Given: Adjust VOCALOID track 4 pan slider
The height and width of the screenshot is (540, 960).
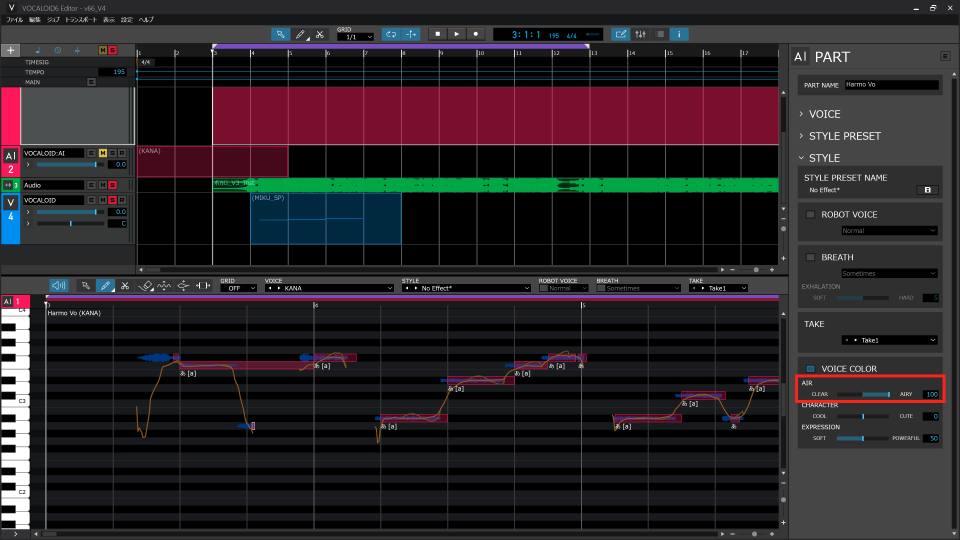Looking at the screenshot, I should [70, 223].
